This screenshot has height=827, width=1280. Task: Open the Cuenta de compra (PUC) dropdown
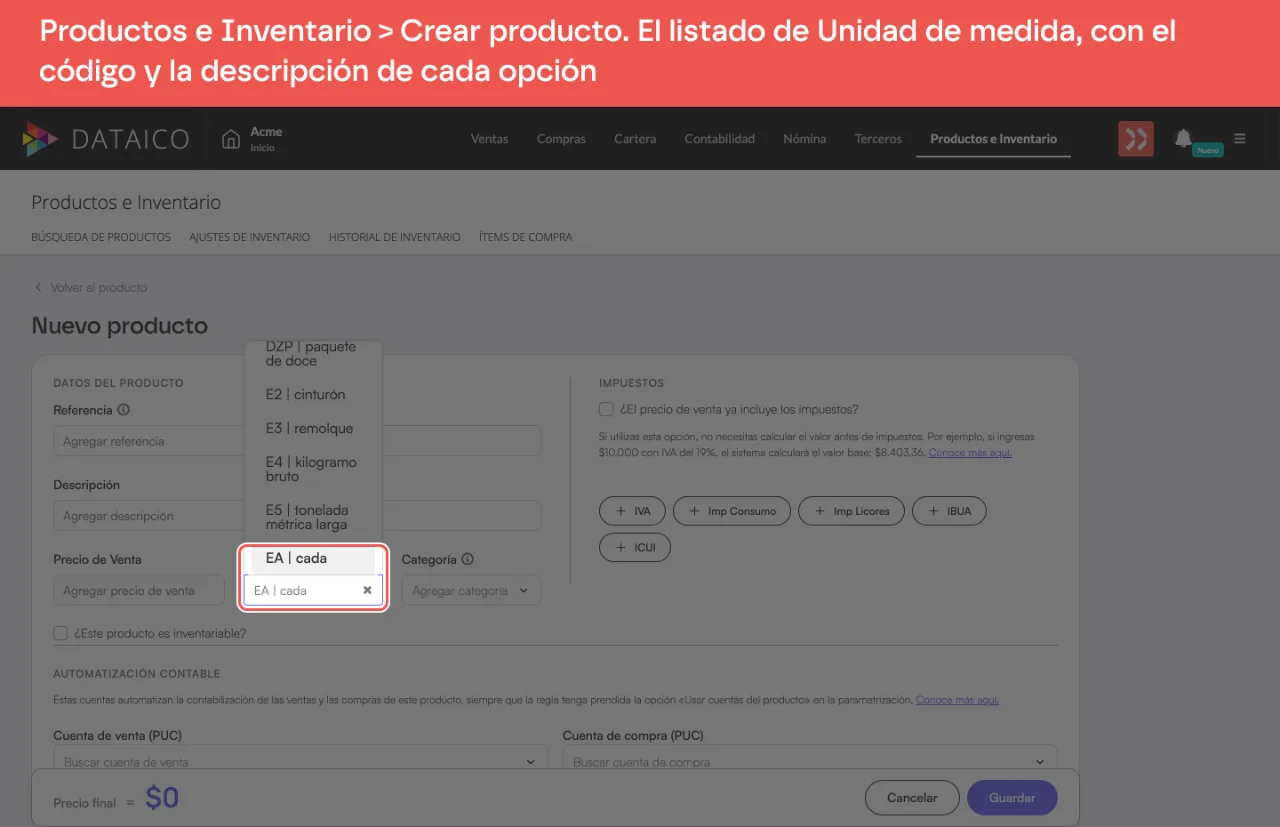809,762
